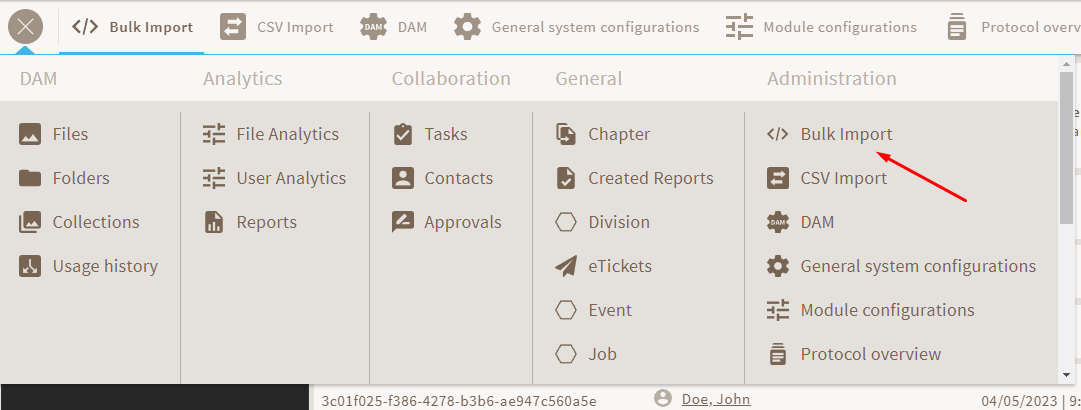Screen dimensions: 1081x410
Task: Click the Tasks clipboard icon
Action: [403, 134]
